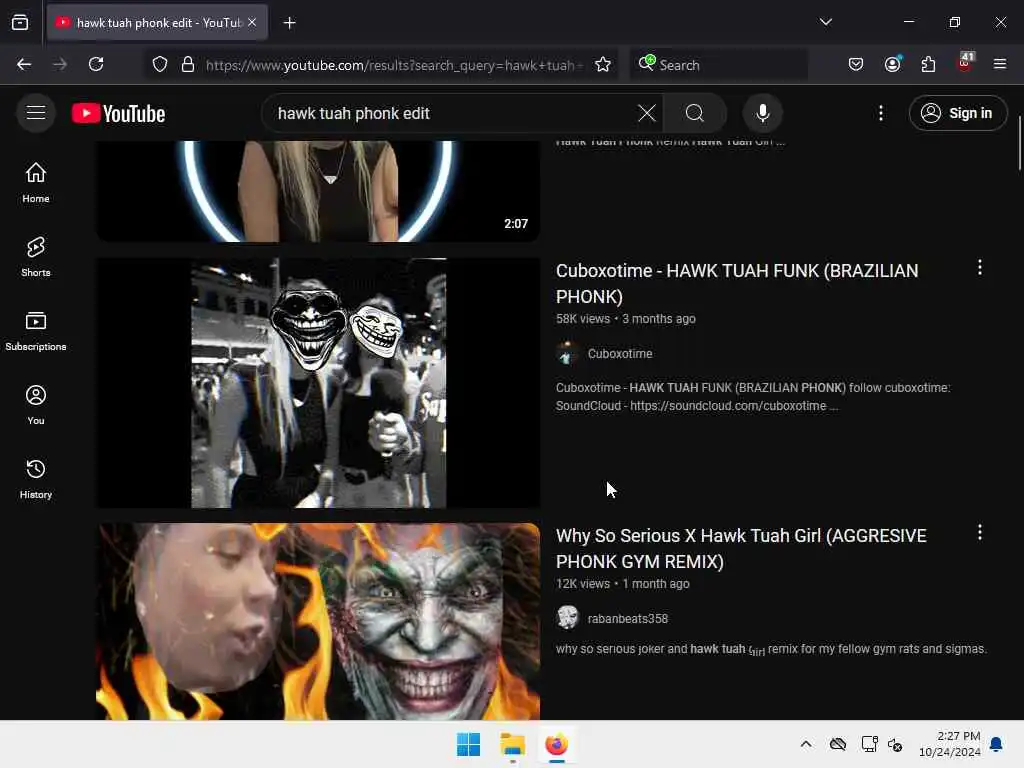Open History in sidebar
Image resolution: width=1024 pixels, height=768 pixels.
pos(36,479)
